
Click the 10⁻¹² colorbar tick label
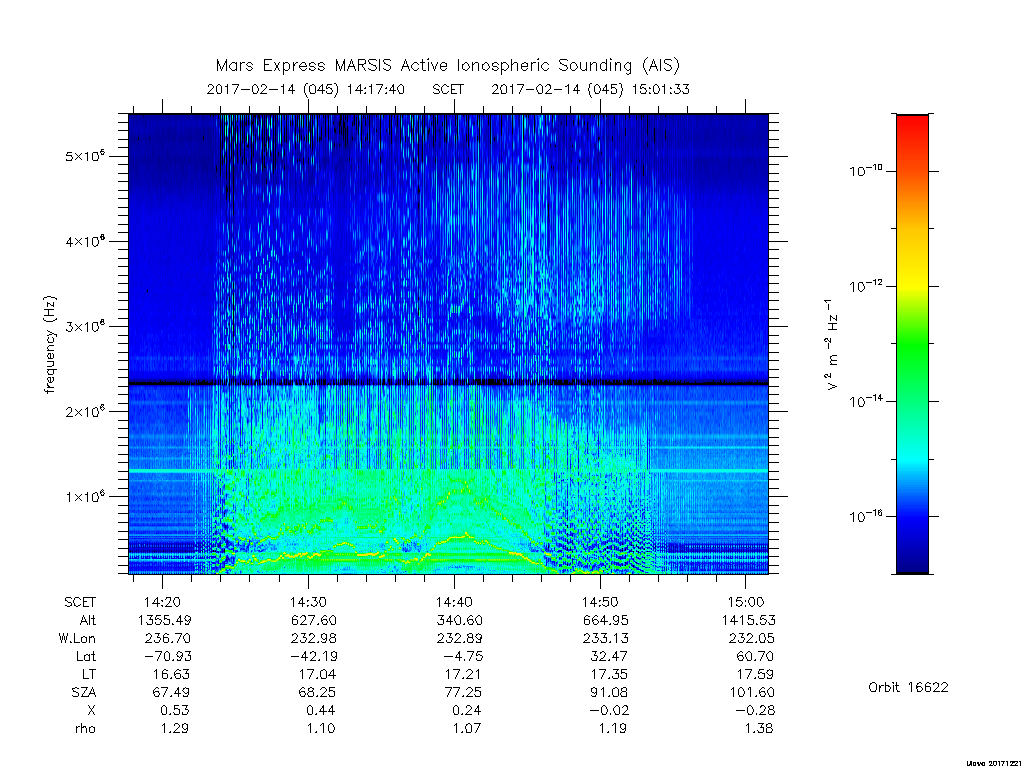[x=866, y=285]
